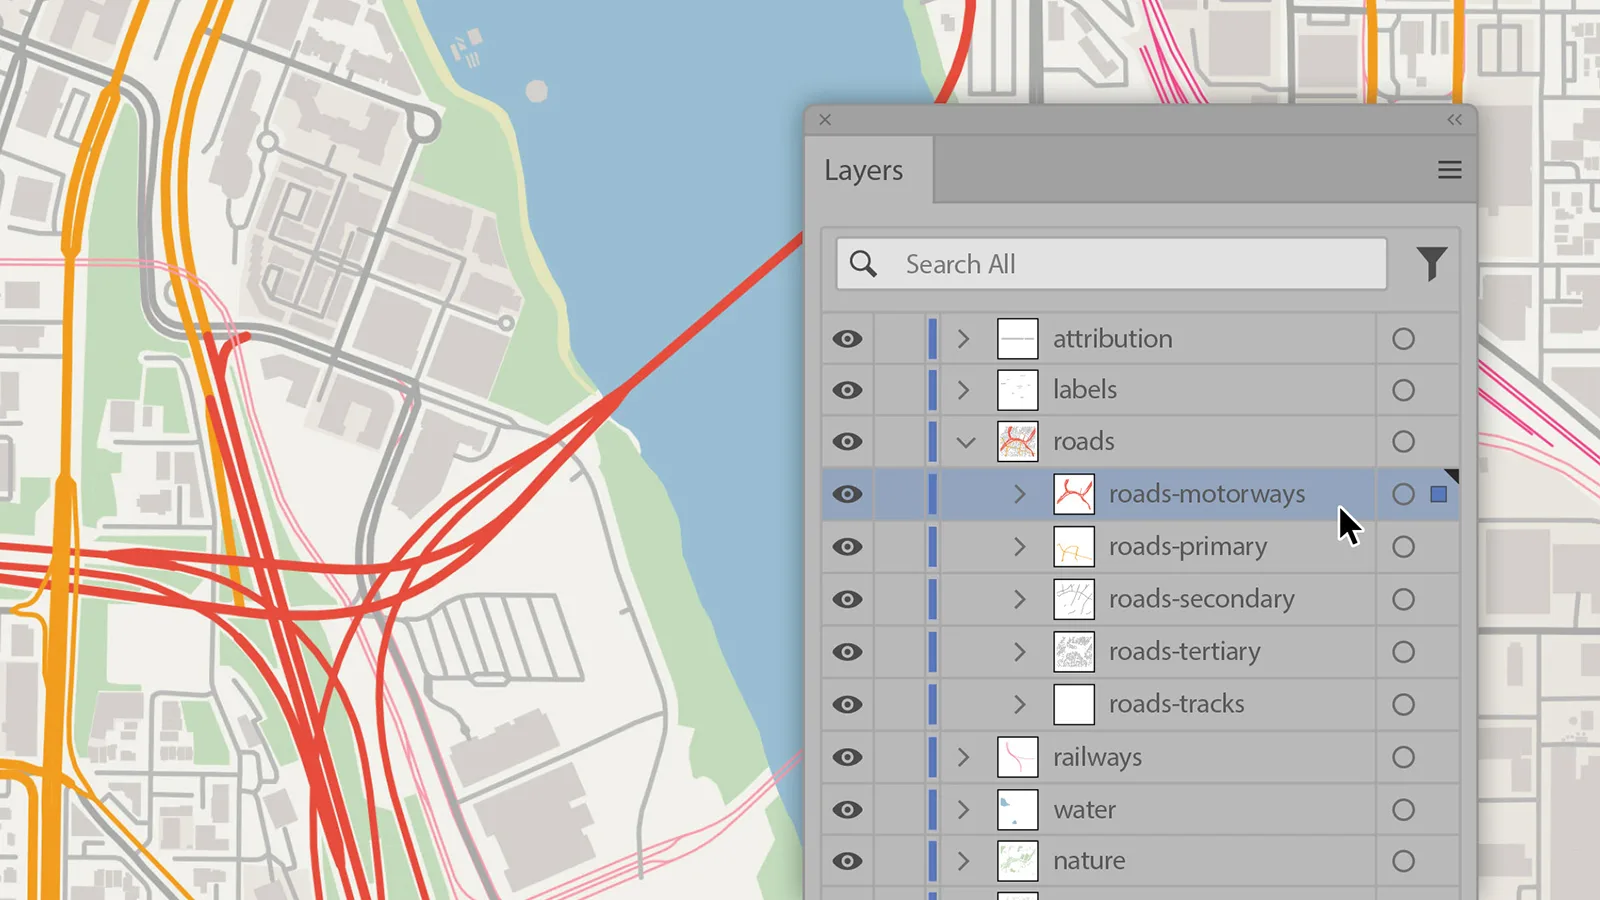This screenshot has height=900, width=1600.
Task: Select the labels layer name
Action: 1085,390
